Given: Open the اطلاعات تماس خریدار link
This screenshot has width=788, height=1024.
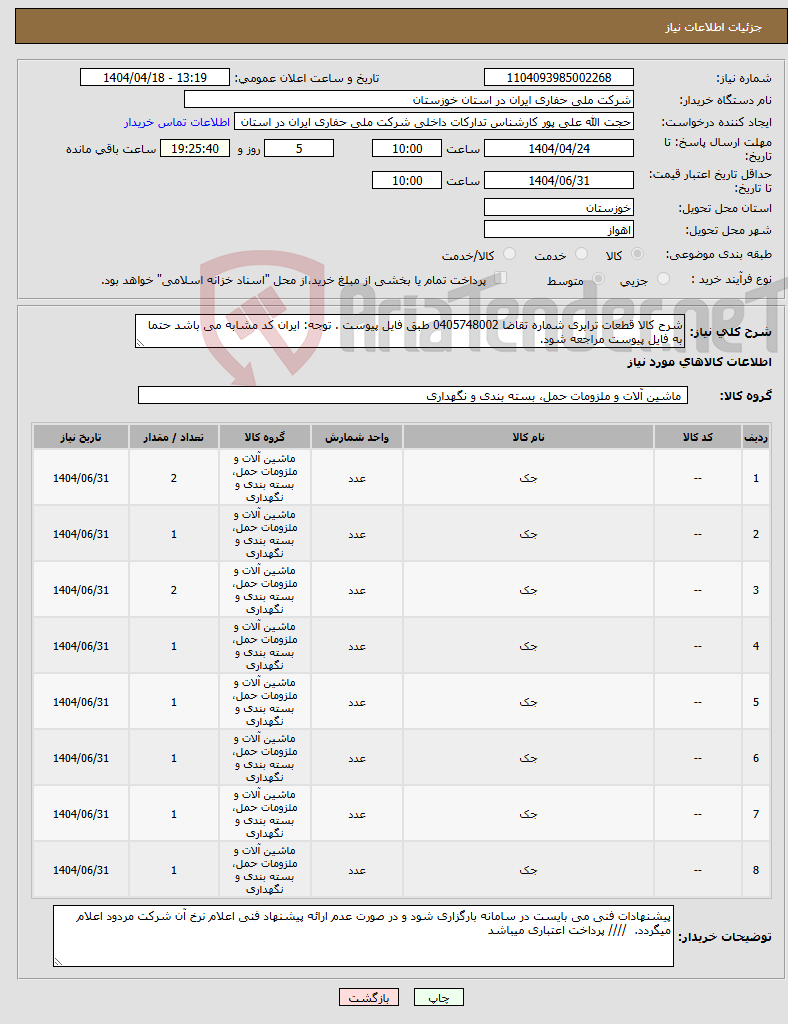Looking at the screenshot, I should click(x=177, y=123).
